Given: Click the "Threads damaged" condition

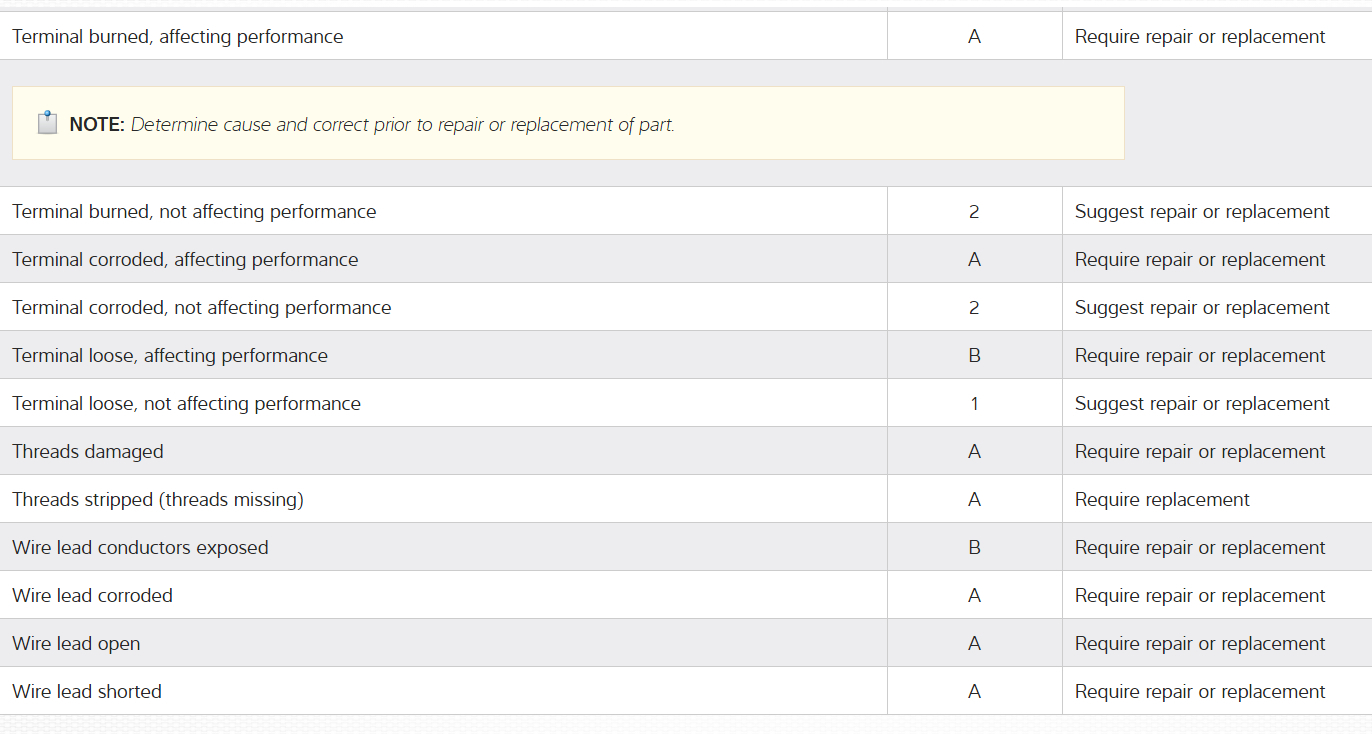Looking at the screenshot, I should pos(88,452).
